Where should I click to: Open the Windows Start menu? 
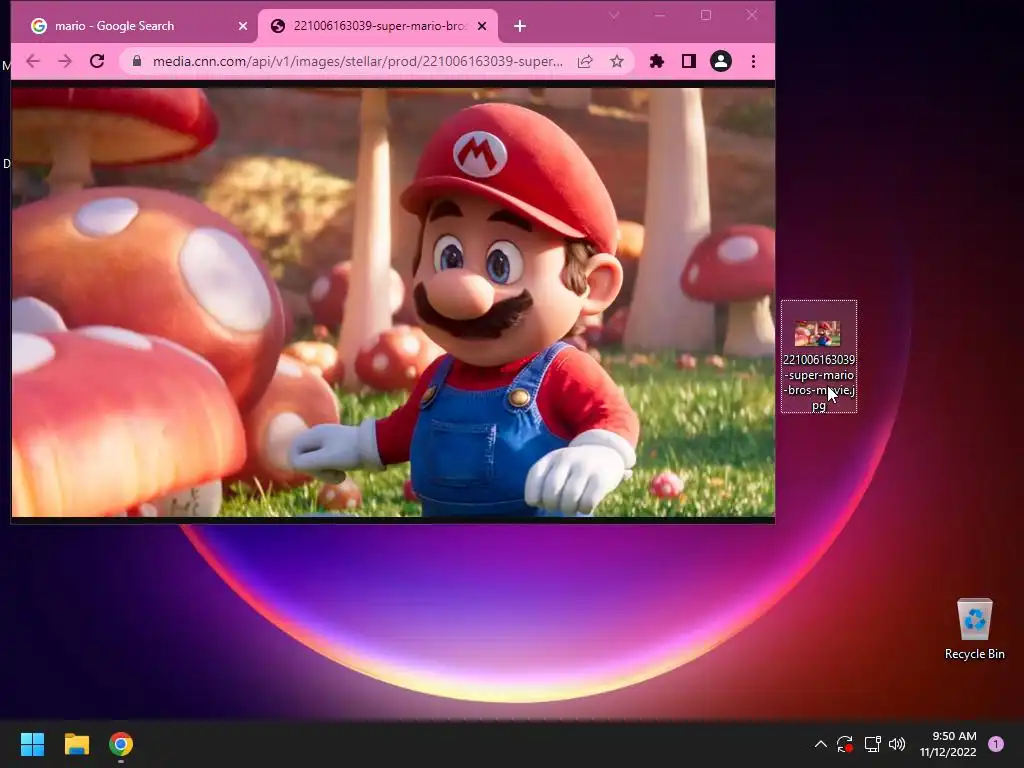point(32,744)
